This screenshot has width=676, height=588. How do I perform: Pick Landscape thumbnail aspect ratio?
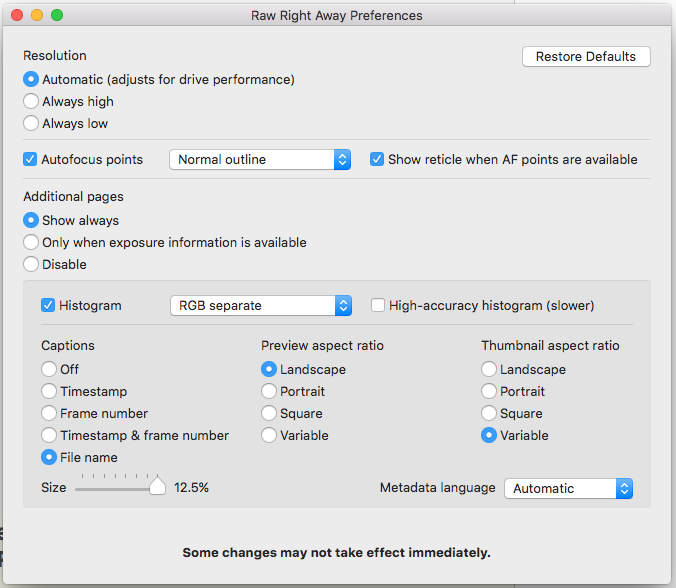tap(489, 369)
